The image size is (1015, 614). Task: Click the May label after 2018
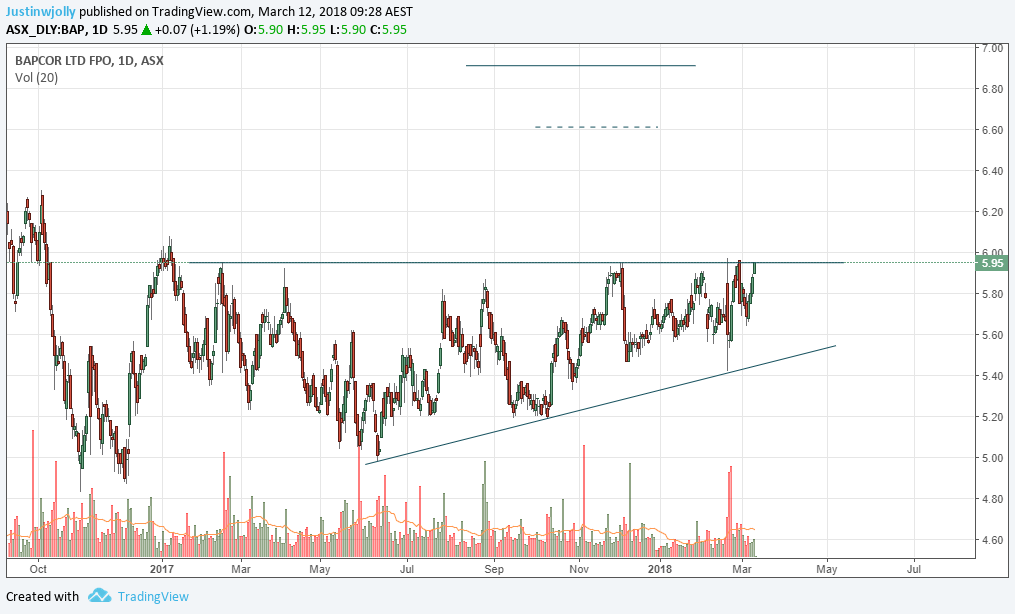[x=827, y=569]
